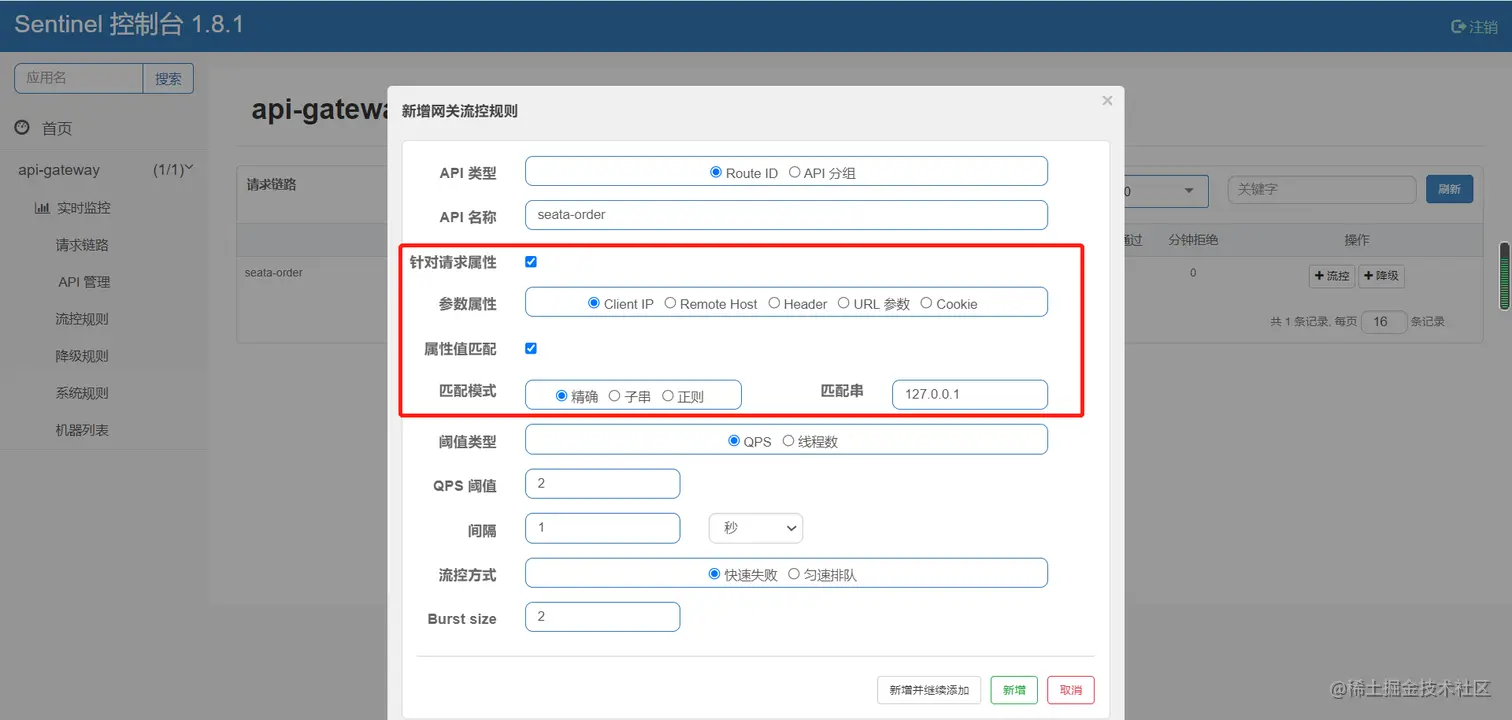Click the 新增网关流控规则 dialog title
This screenshot has height=720, width=1512.
click(x=460, y=111)
